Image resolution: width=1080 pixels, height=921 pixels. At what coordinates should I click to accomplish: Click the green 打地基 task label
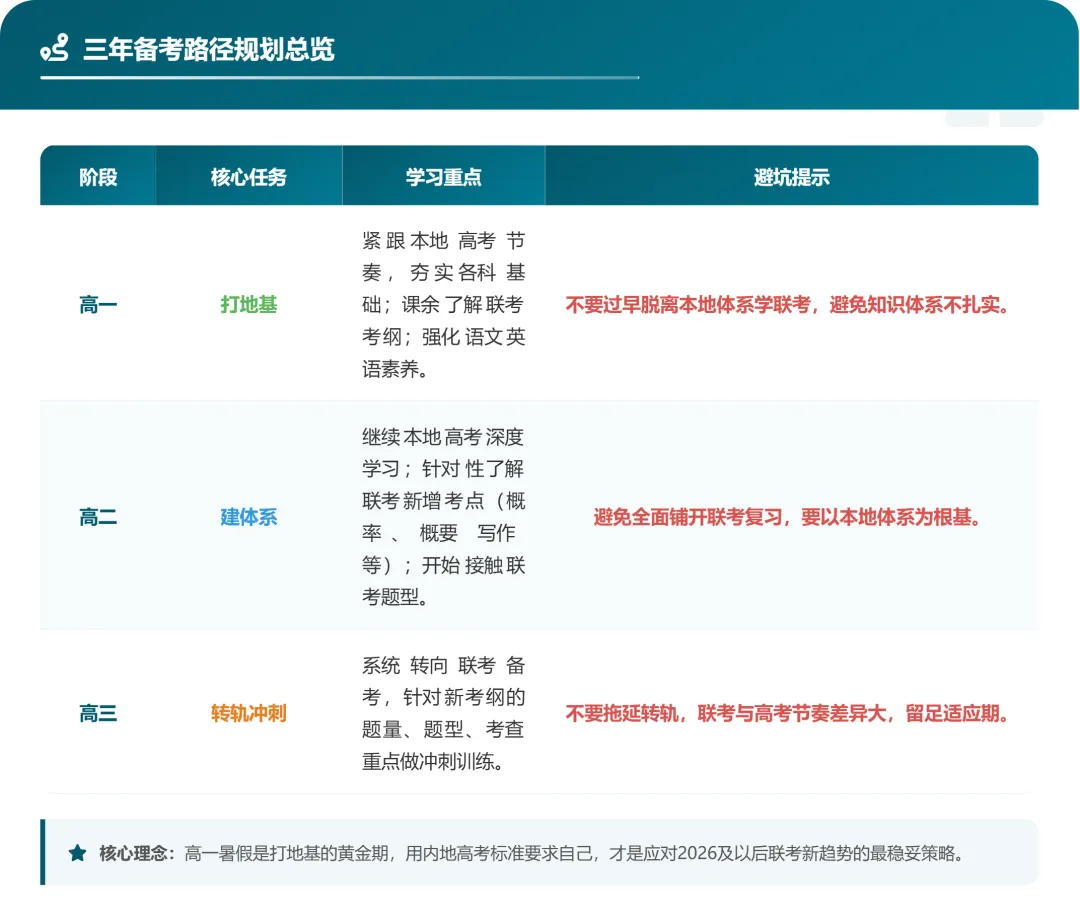249,304
